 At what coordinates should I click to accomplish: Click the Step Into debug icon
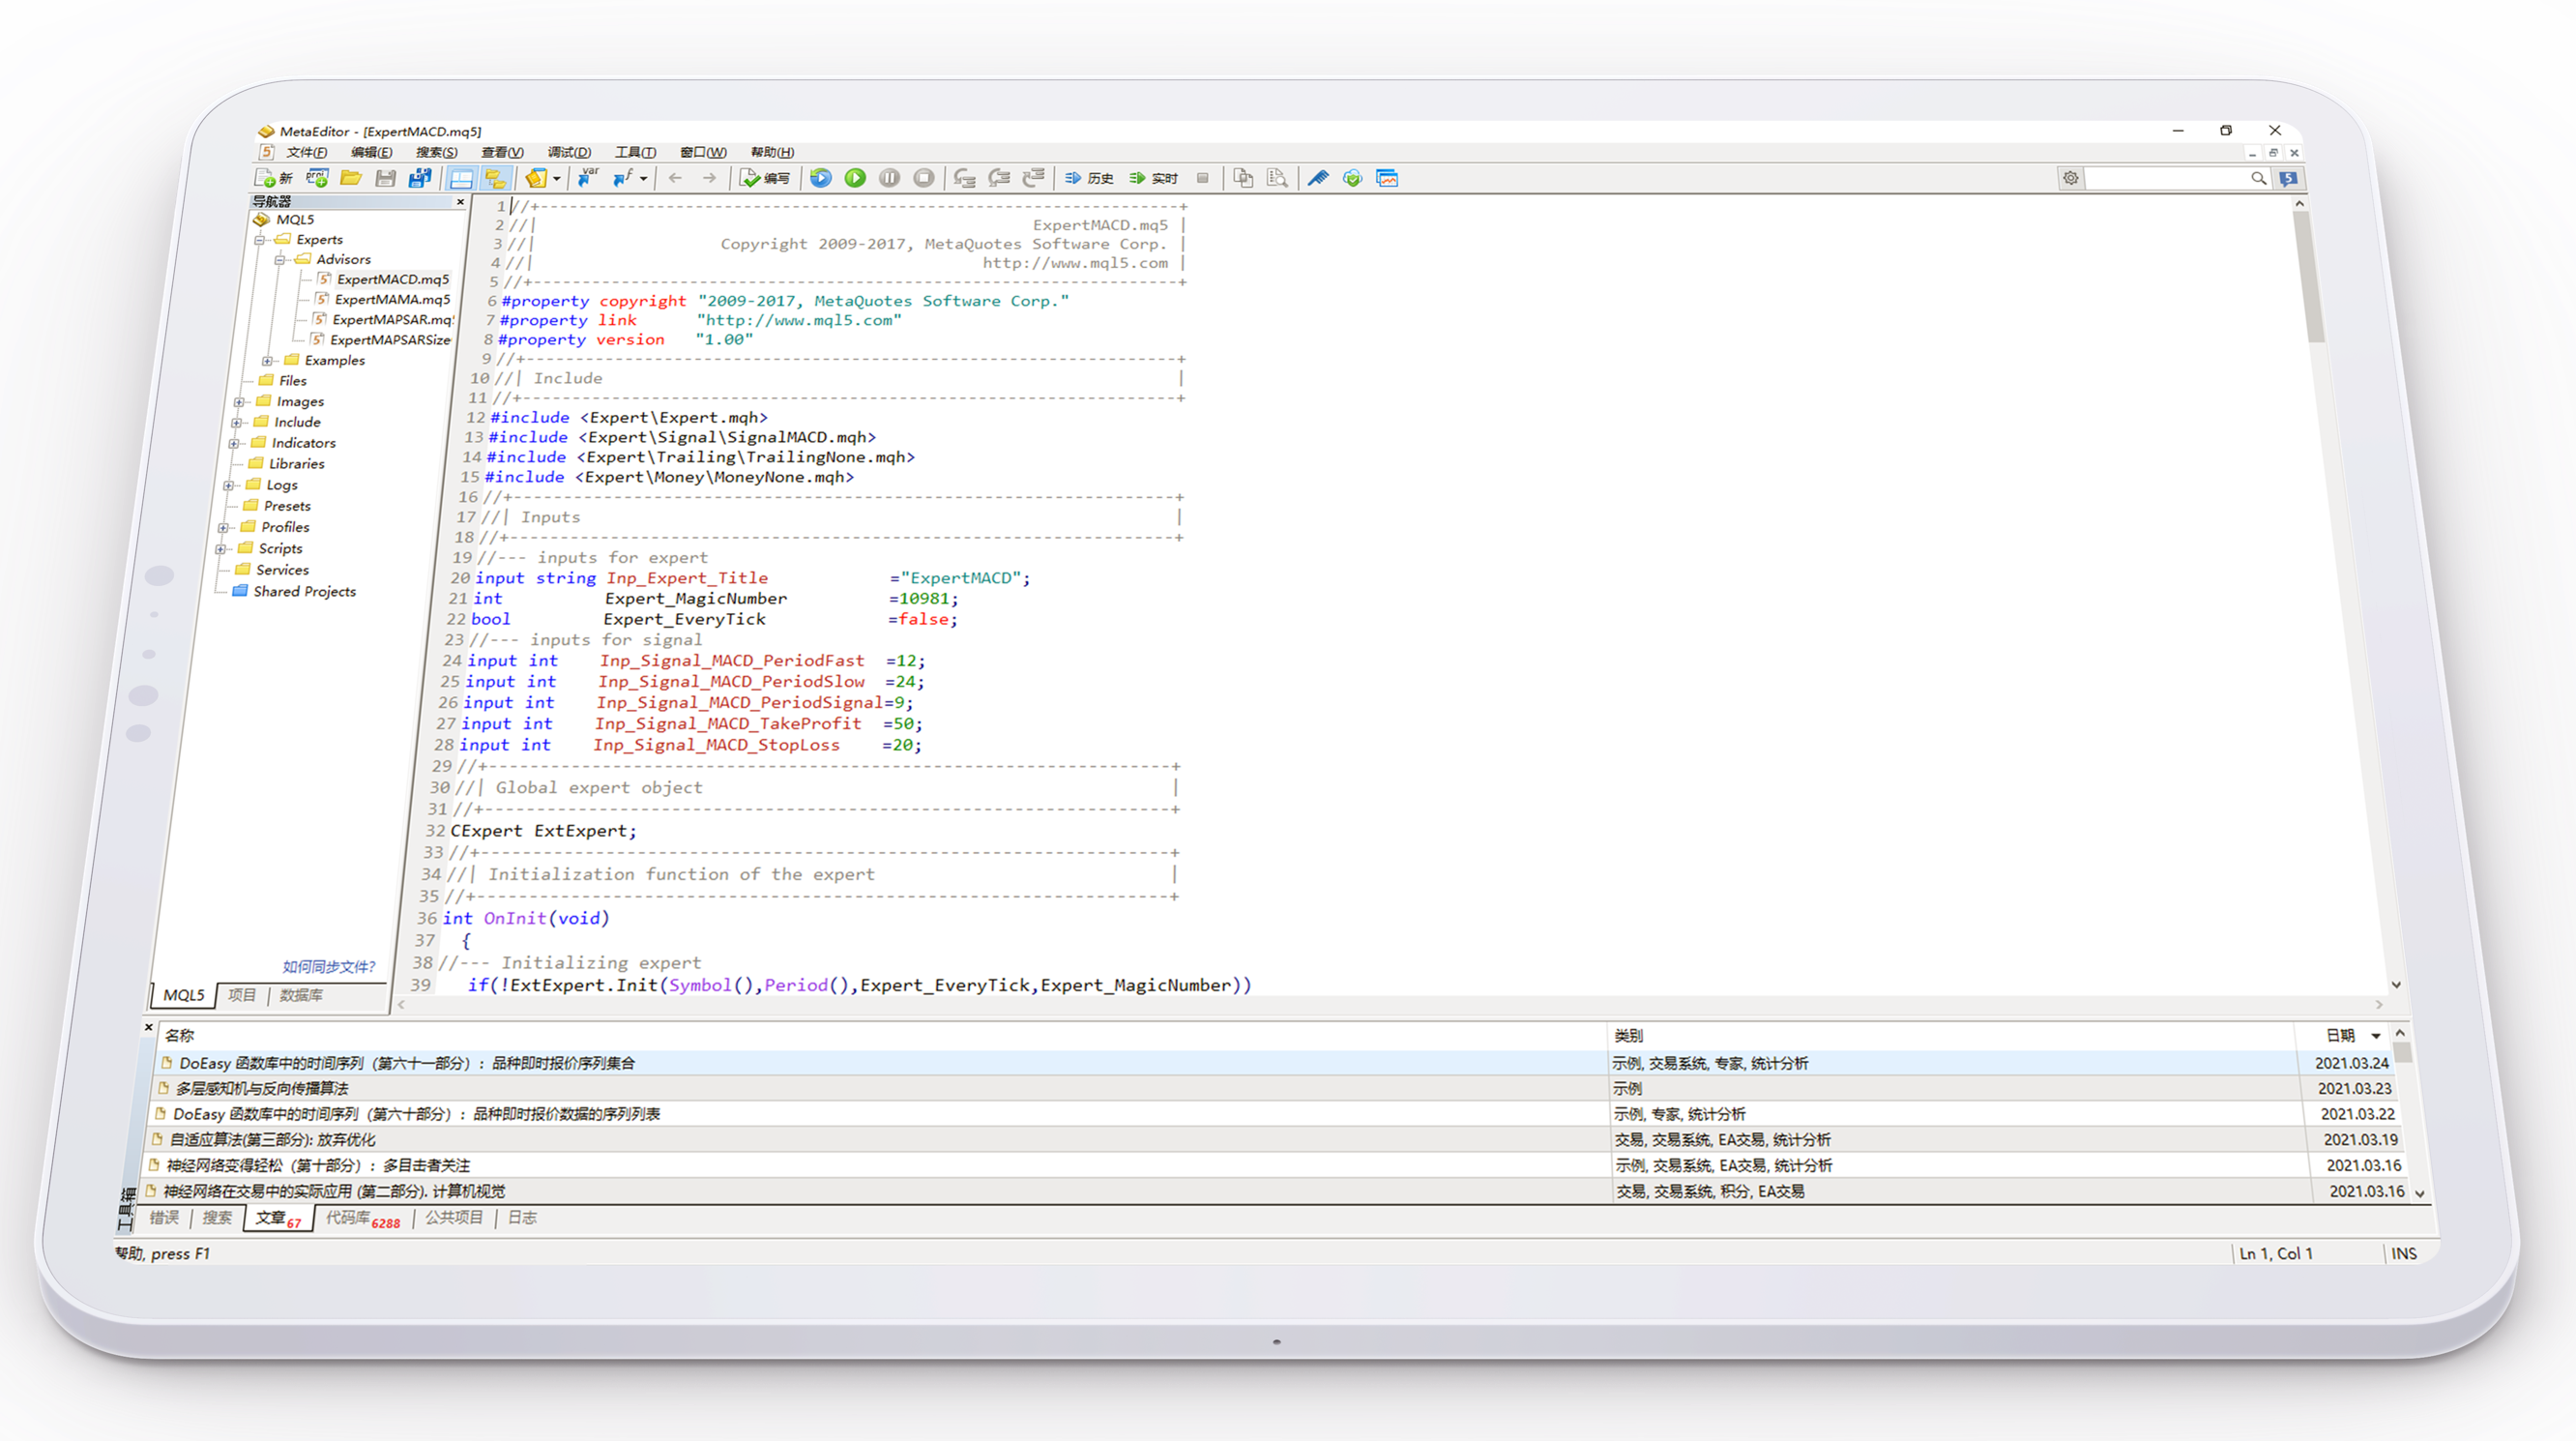[x=965, y=178]
